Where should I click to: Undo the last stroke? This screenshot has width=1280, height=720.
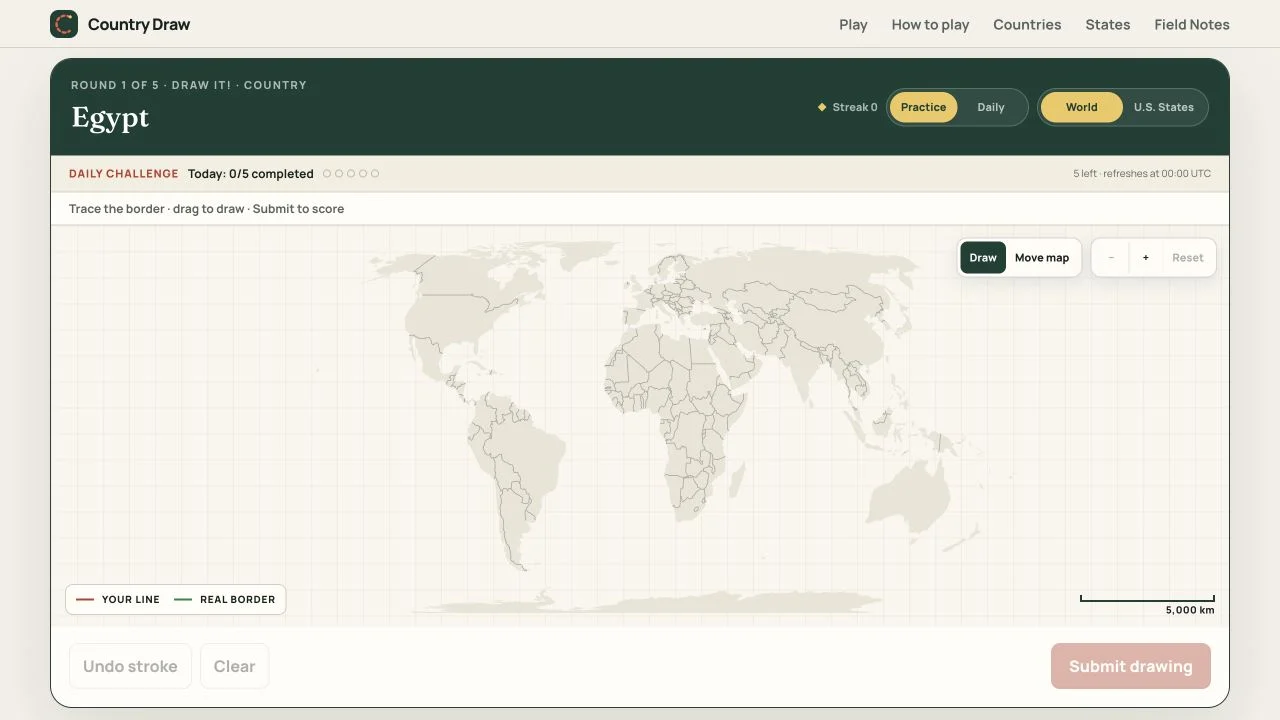tap(130, 666)
